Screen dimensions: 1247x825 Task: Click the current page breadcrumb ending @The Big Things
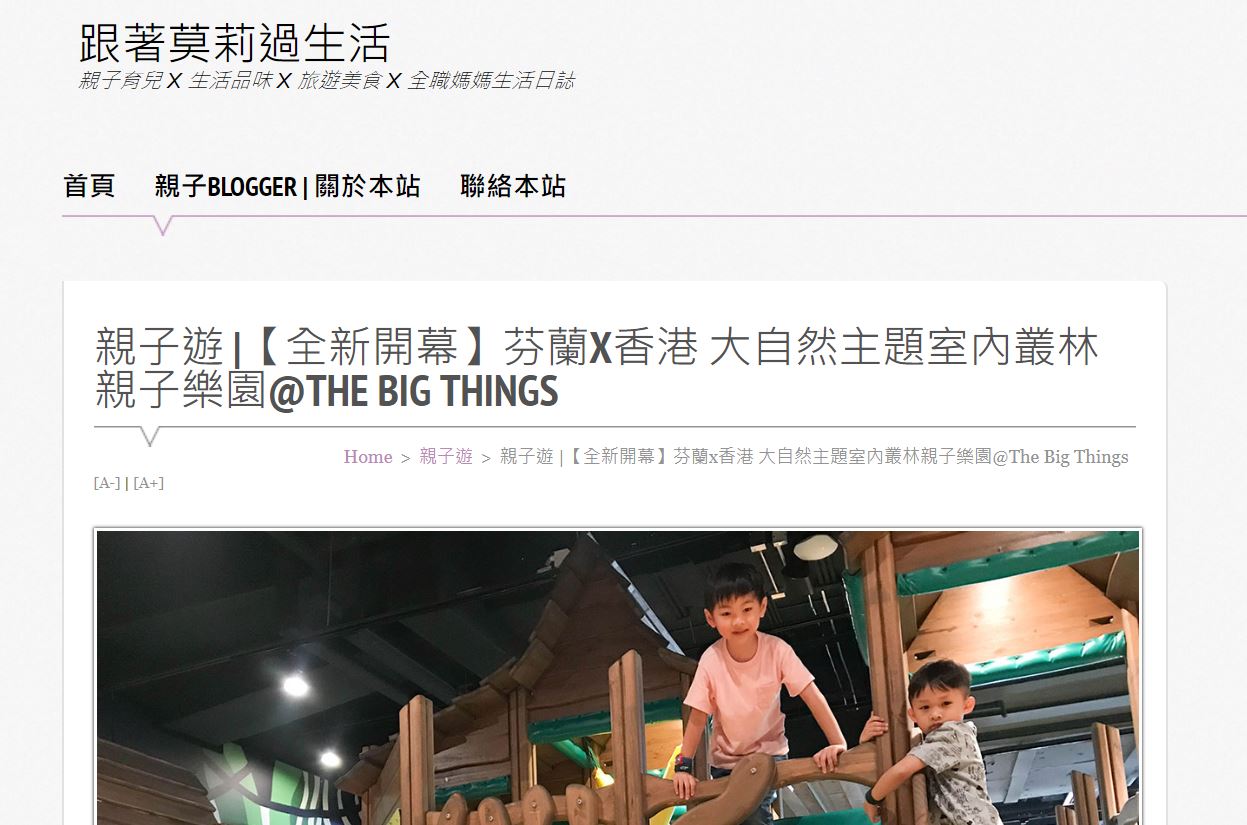pos(814,457)
